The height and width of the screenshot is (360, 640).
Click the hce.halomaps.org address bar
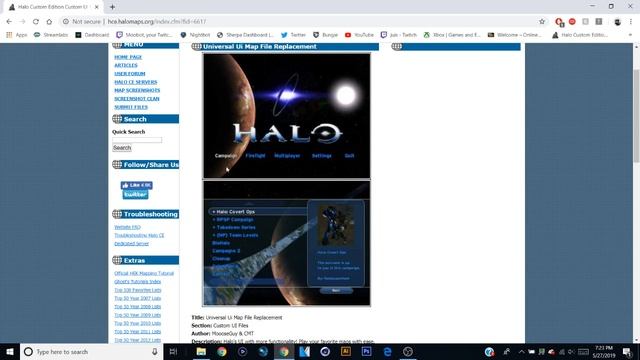(x=157, y=22)
